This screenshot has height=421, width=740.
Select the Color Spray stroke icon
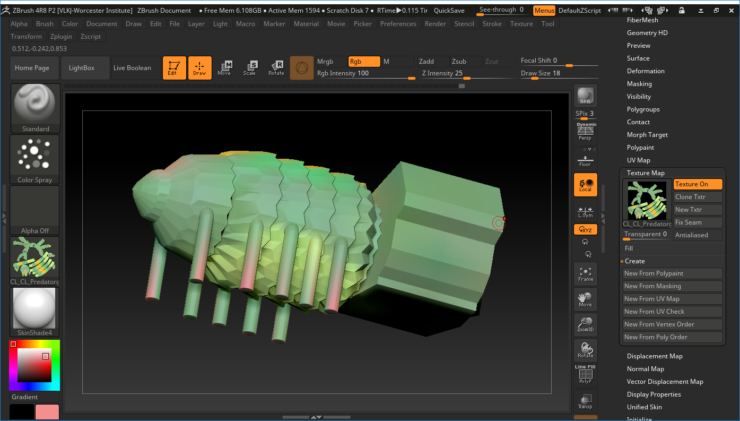click(35, 156)
